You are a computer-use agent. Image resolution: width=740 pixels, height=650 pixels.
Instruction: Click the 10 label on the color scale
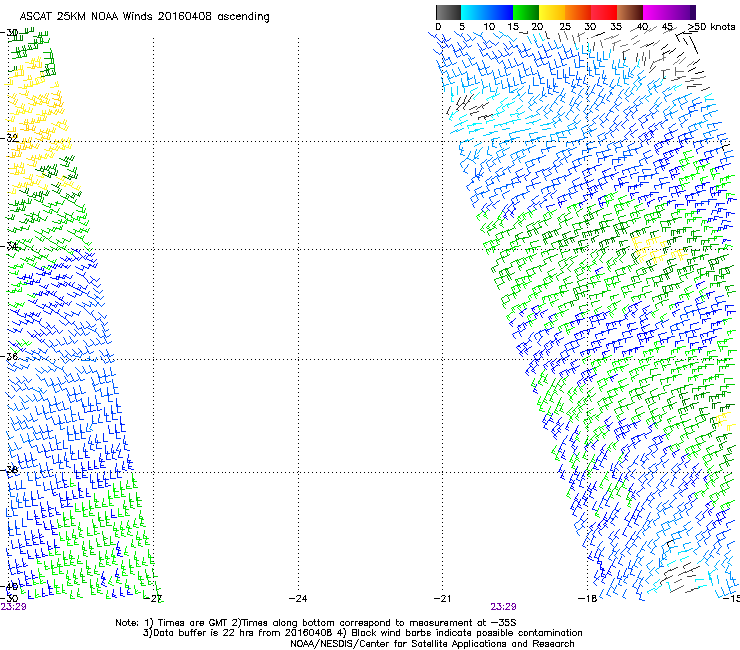point(489,27)
